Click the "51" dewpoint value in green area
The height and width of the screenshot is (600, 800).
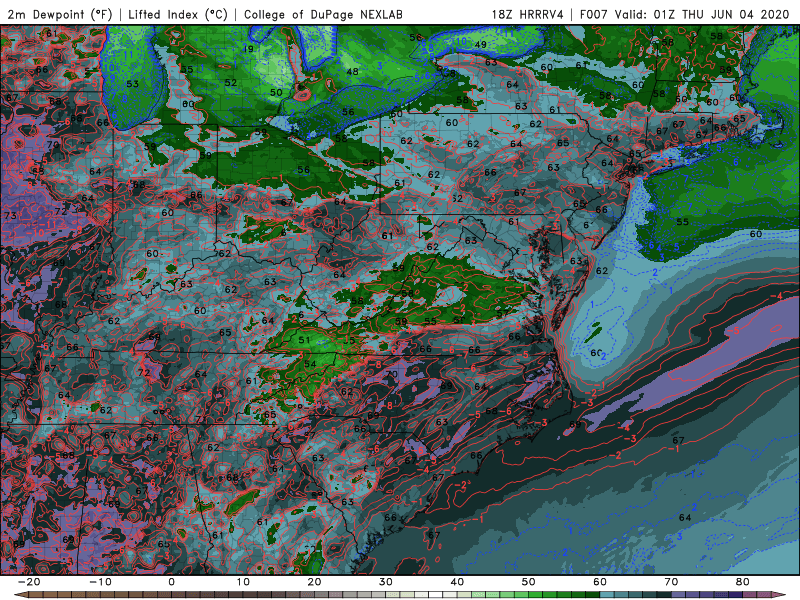305,340
